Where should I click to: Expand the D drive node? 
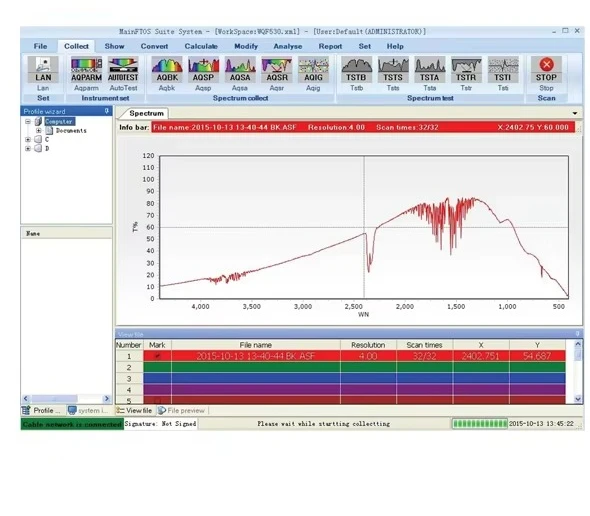coord(28,148)
